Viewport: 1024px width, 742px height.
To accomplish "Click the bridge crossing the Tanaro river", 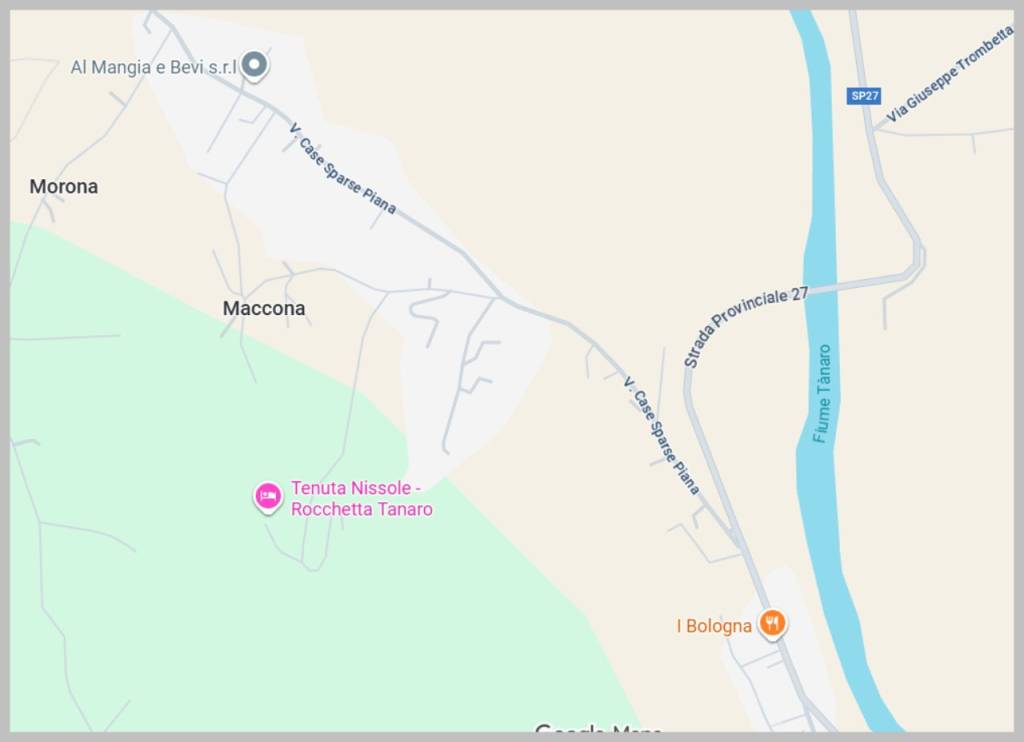I will click(820, 287).
